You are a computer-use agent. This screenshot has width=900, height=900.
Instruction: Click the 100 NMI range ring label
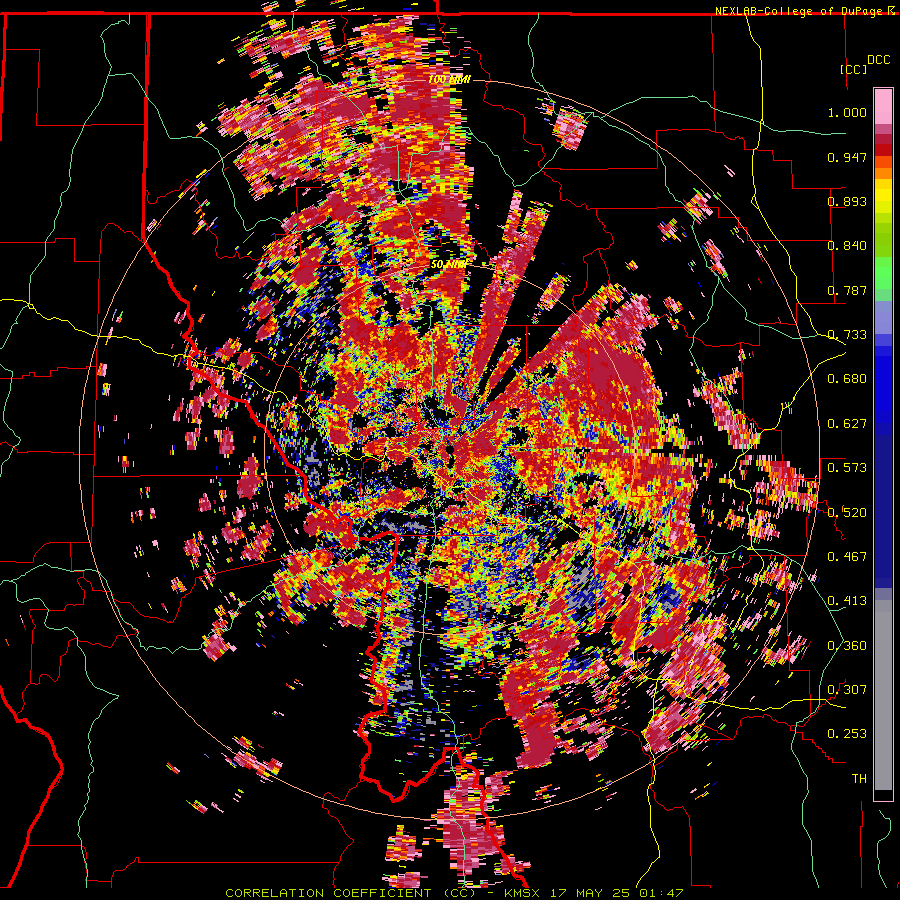[449, 80]
